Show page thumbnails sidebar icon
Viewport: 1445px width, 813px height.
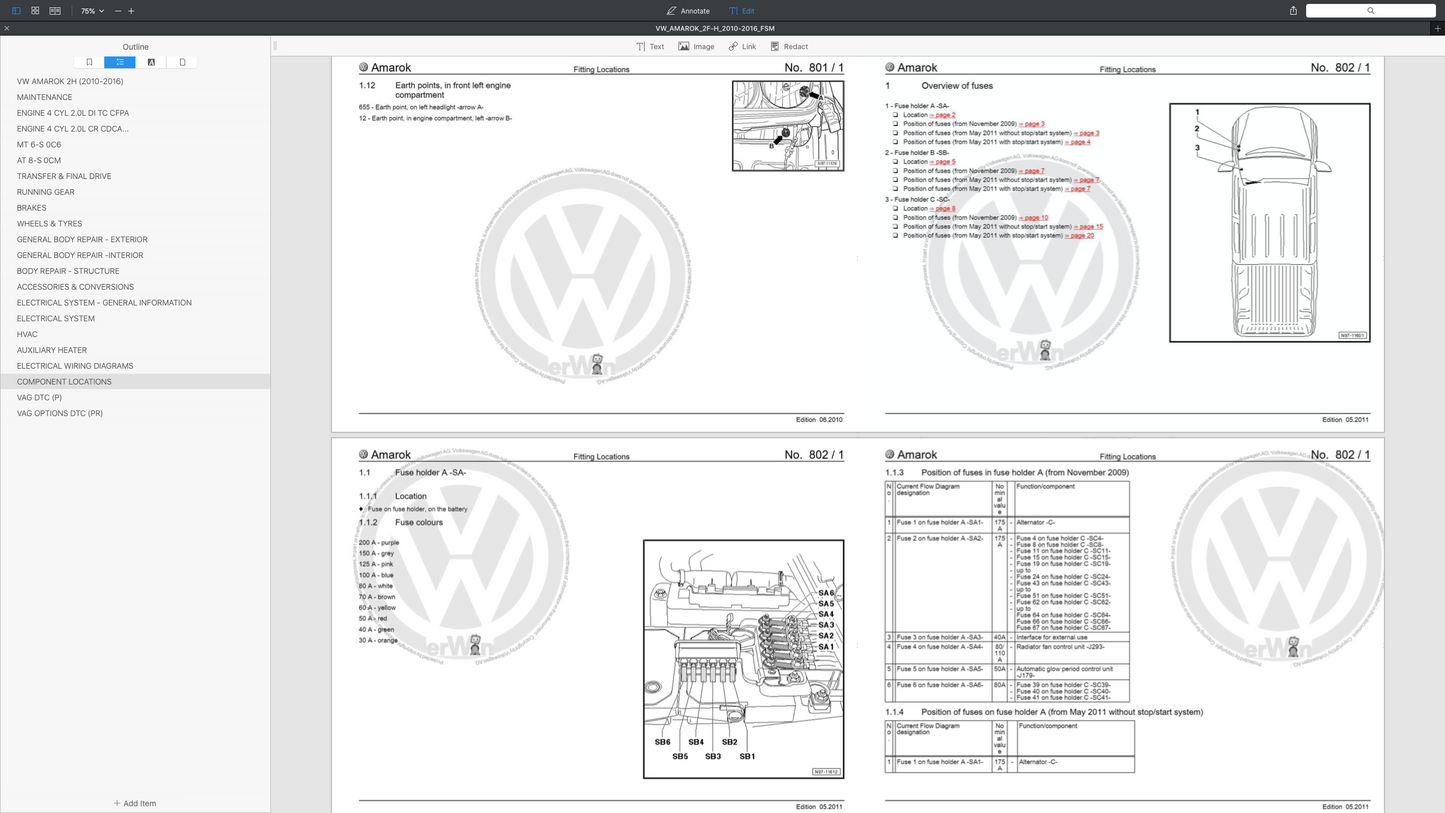tap(182, 62)
